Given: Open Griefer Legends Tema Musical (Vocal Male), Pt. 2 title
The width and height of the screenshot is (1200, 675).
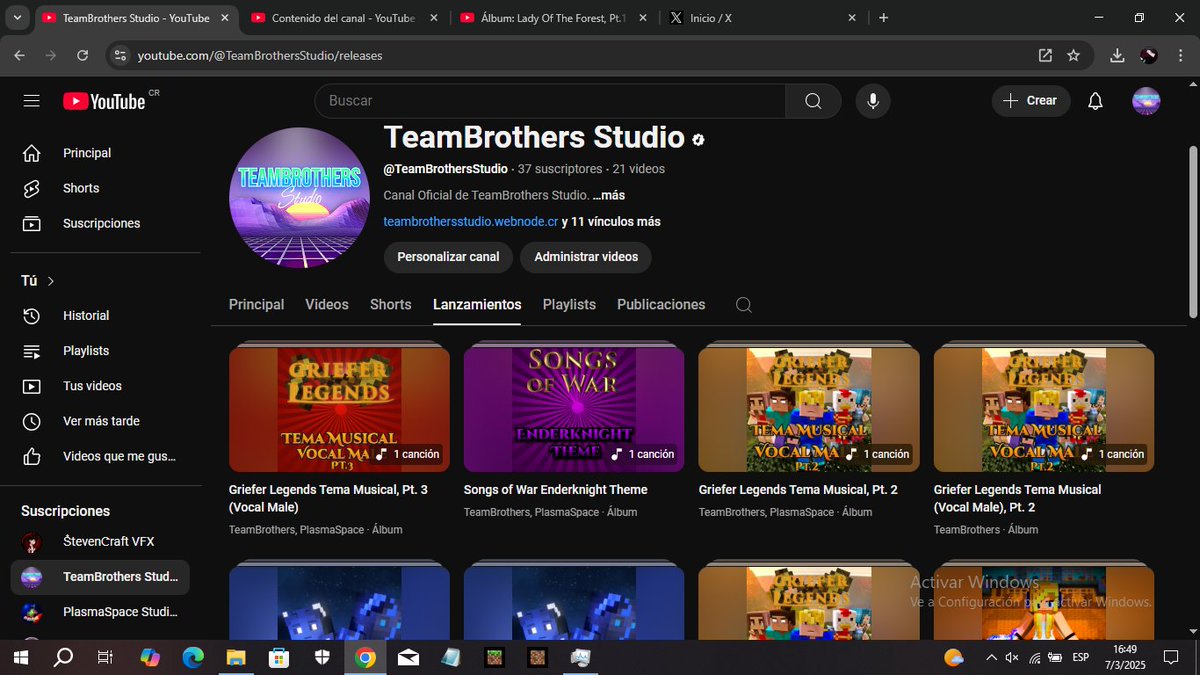Looking at the screenshot, I should (x=1017, y=498).
